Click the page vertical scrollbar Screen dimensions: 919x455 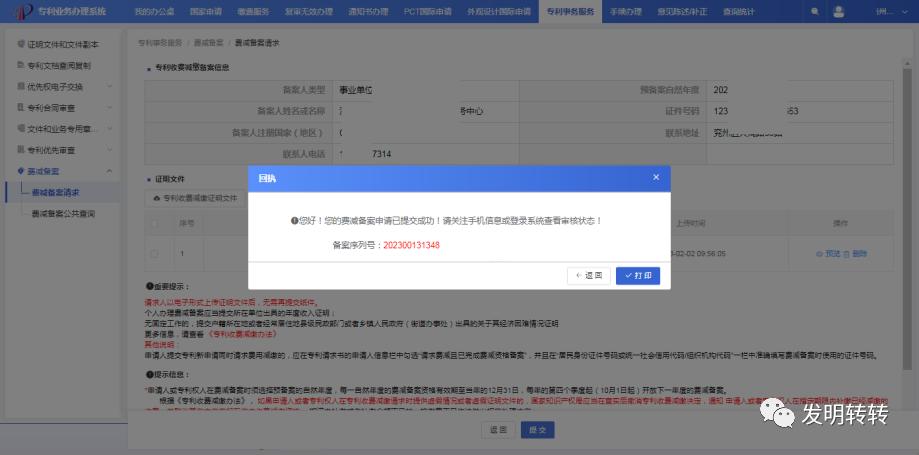(x=908, y=219)
